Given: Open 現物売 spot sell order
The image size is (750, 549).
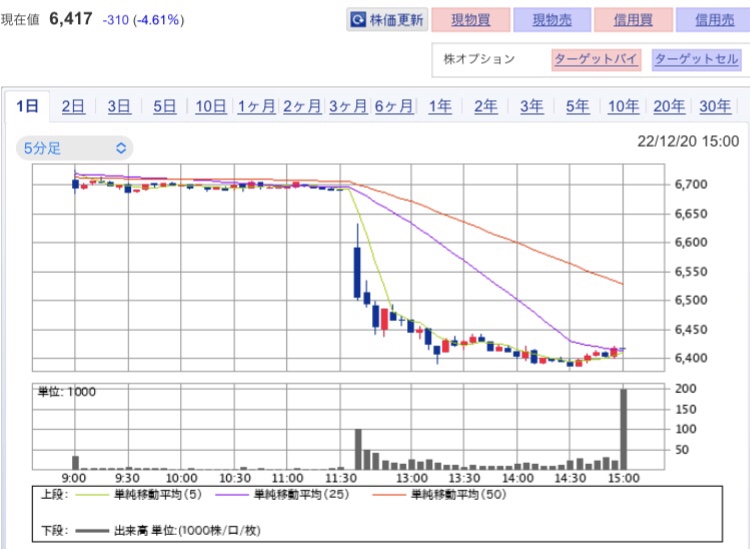Looking at the screenshot, I should click(552, 20).
